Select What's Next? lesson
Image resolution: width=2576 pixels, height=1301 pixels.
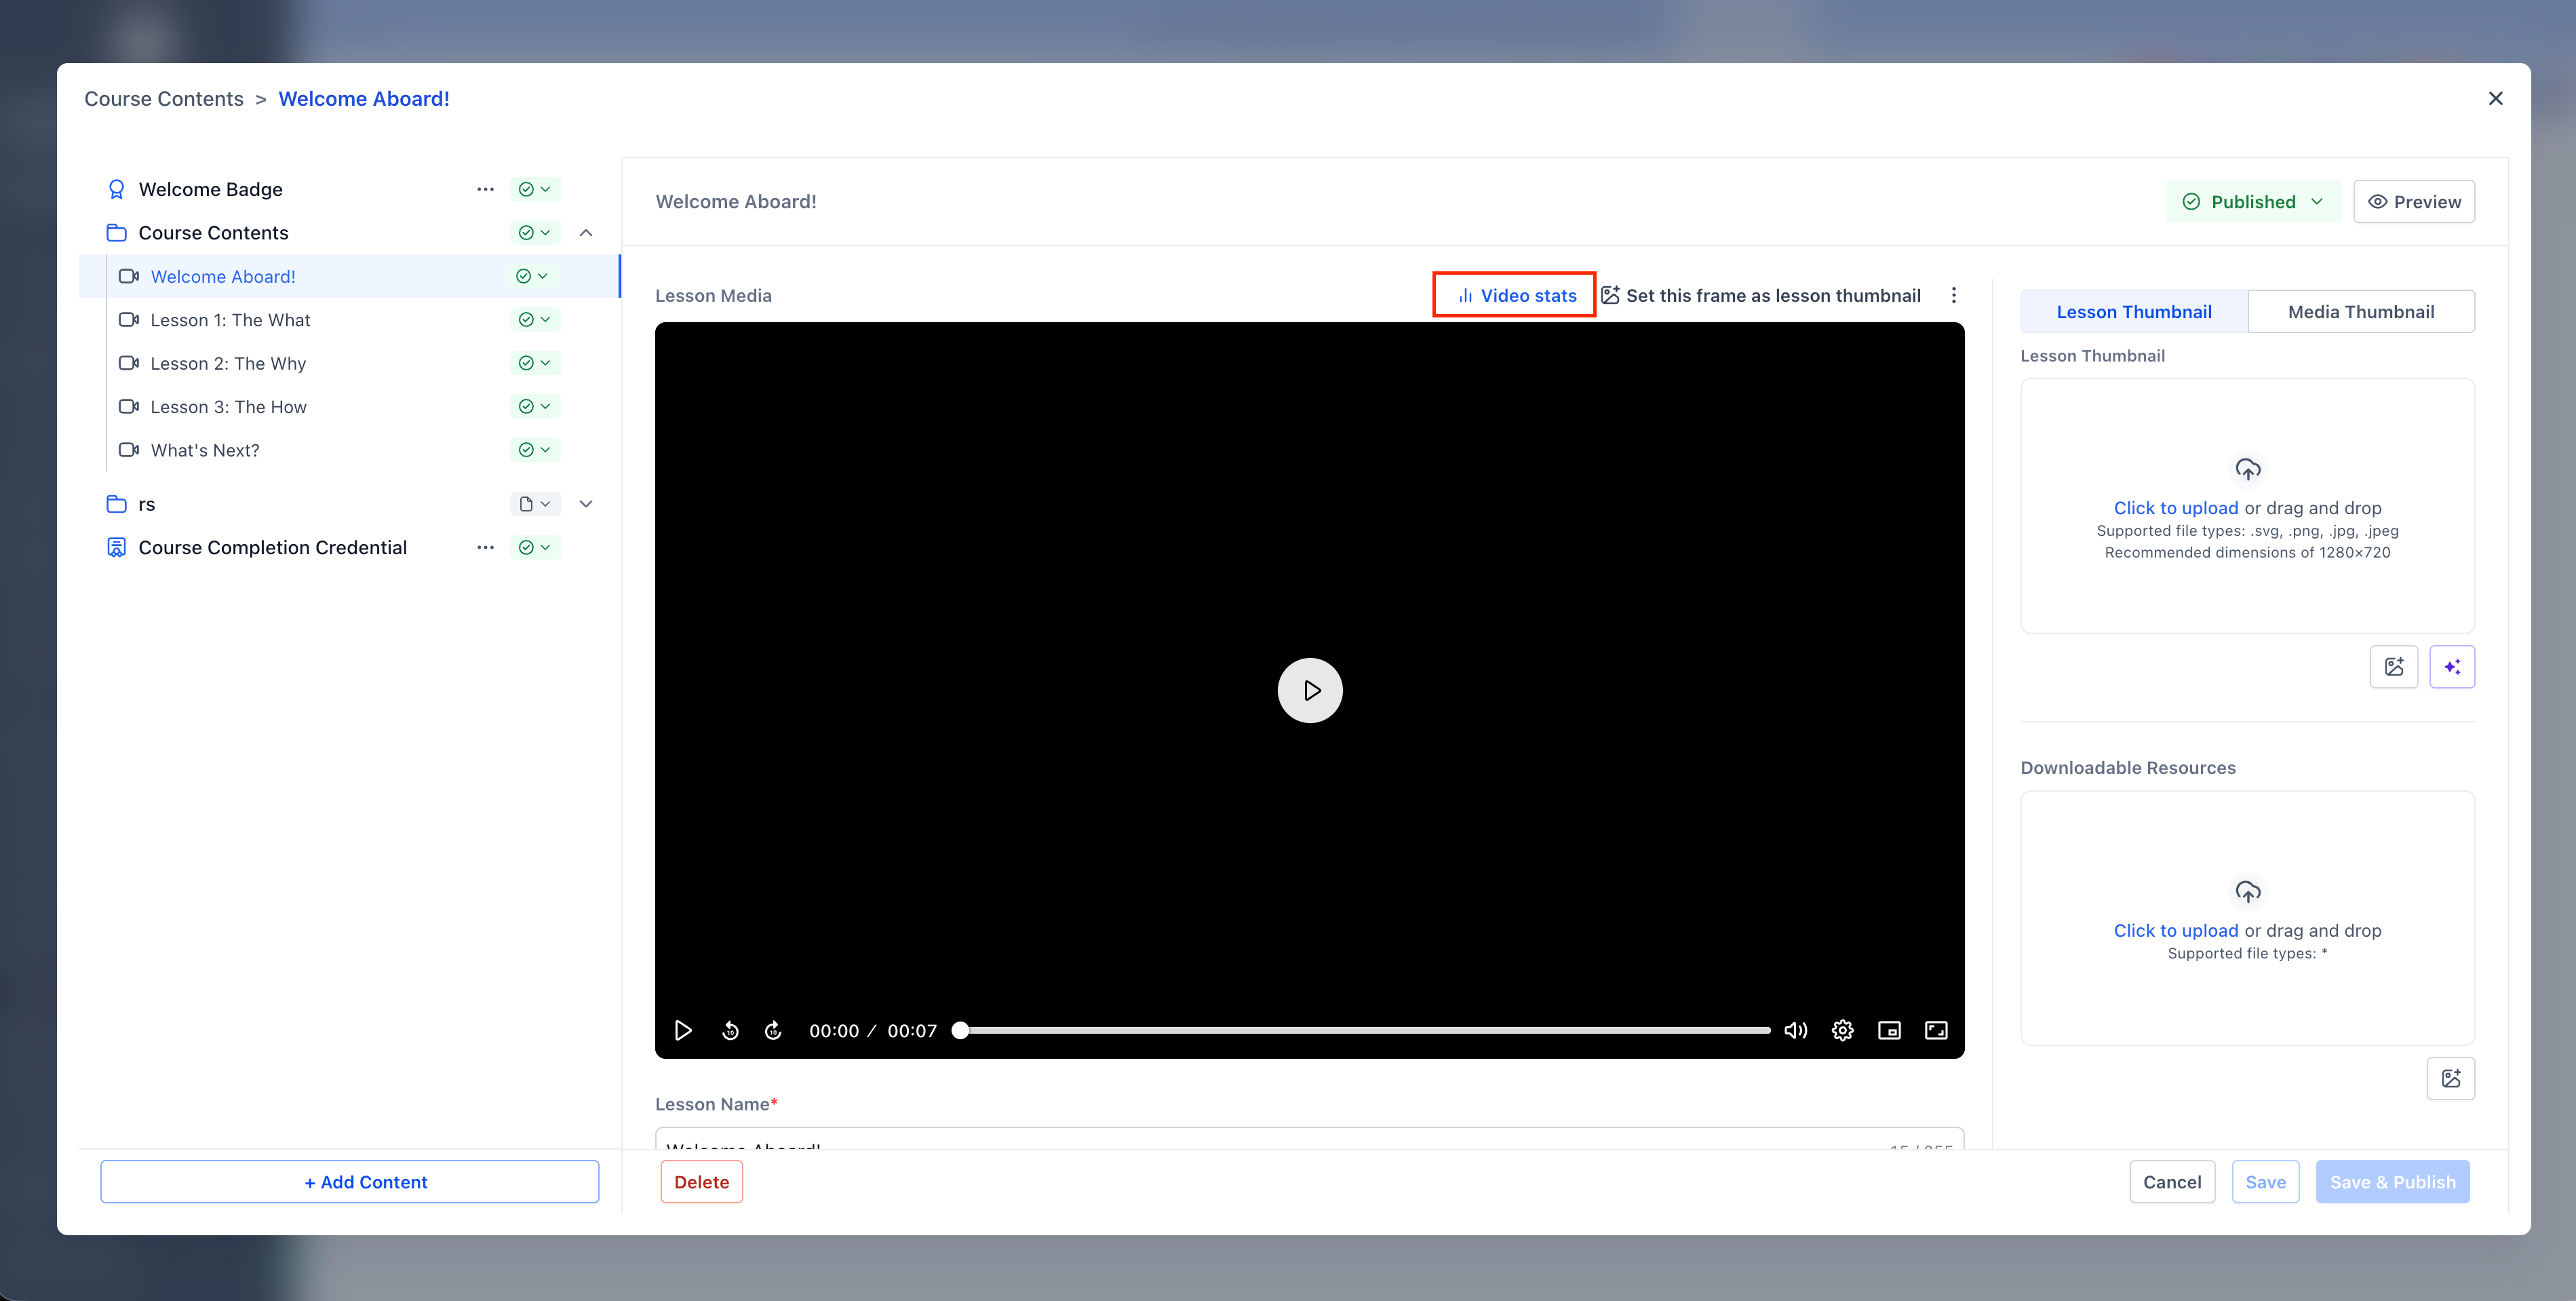(205, 451)
